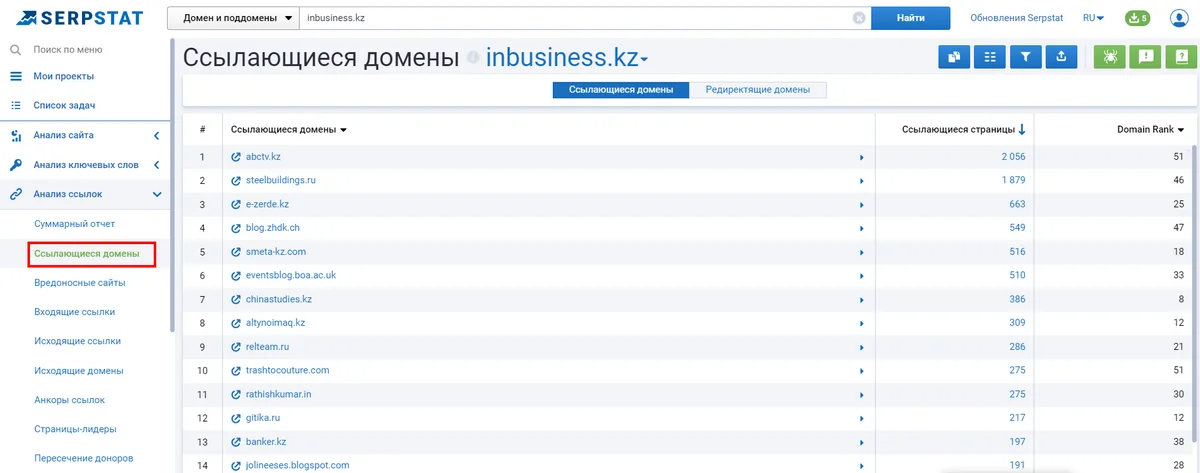Expand the Анализ ключевых слов menu section
The width and height of the screenshot is (1200, 473).
click(156, 165)
